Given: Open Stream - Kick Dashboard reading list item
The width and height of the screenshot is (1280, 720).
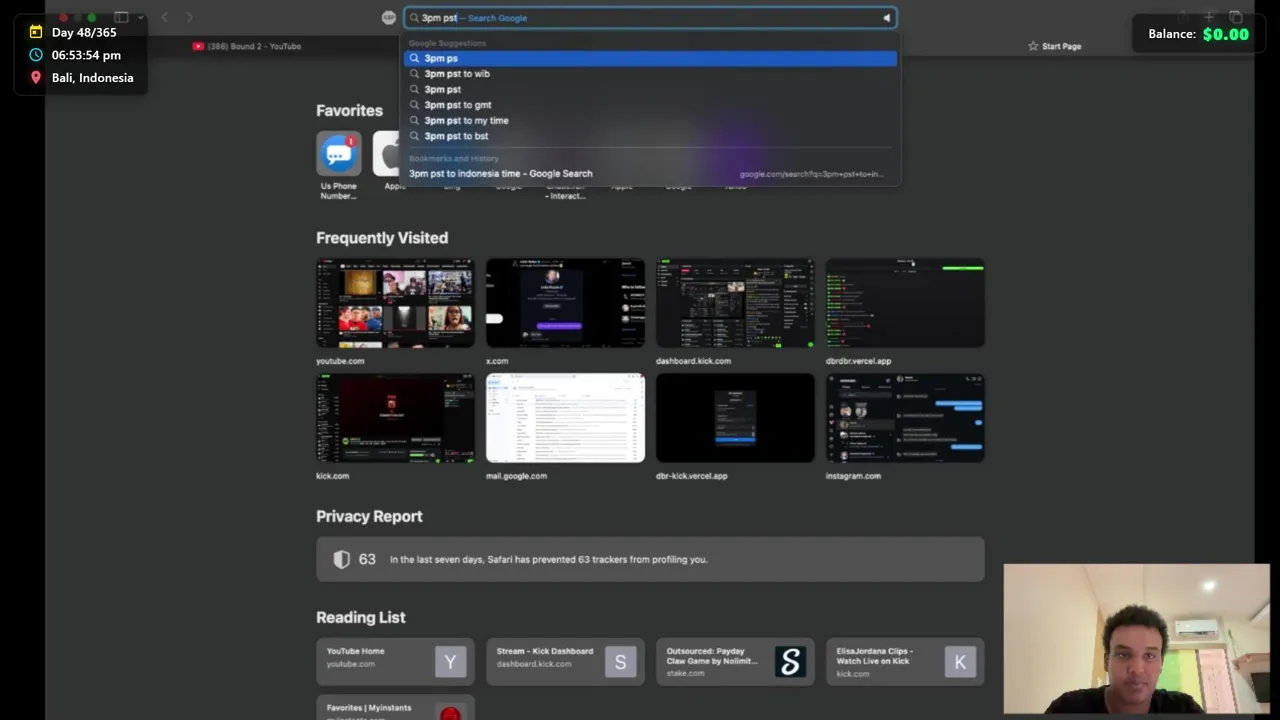Looking at the screenshot, I should (565, 661).
